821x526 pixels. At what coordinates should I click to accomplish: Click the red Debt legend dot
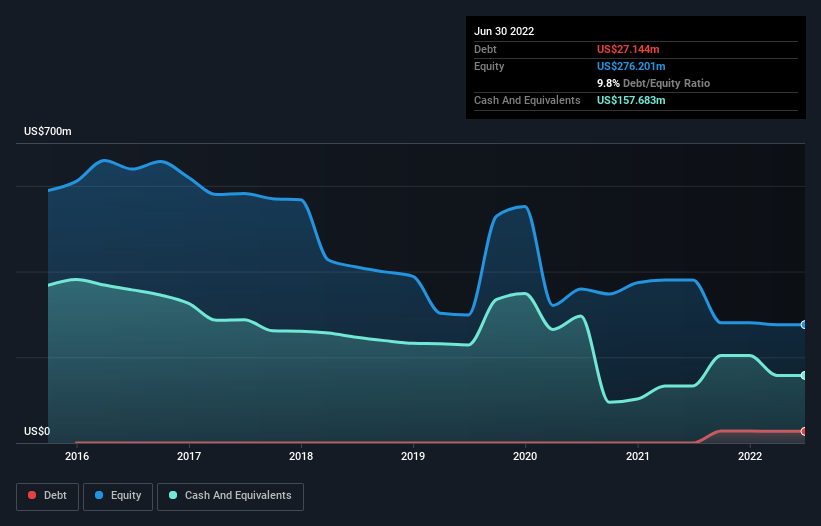[32, 495]
